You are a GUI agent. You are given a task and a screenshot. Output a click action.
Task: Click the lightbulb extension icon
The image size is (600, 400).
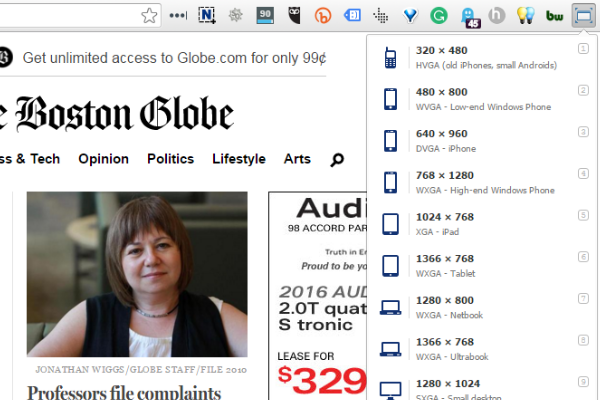point(526,15)
